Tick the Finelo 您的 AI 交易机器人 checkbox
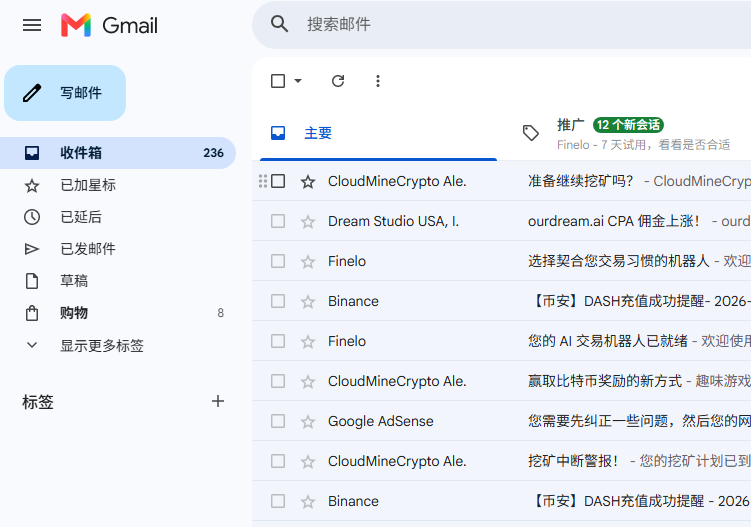This screenshot has width=751, height=527. click(x=278, y=341)
